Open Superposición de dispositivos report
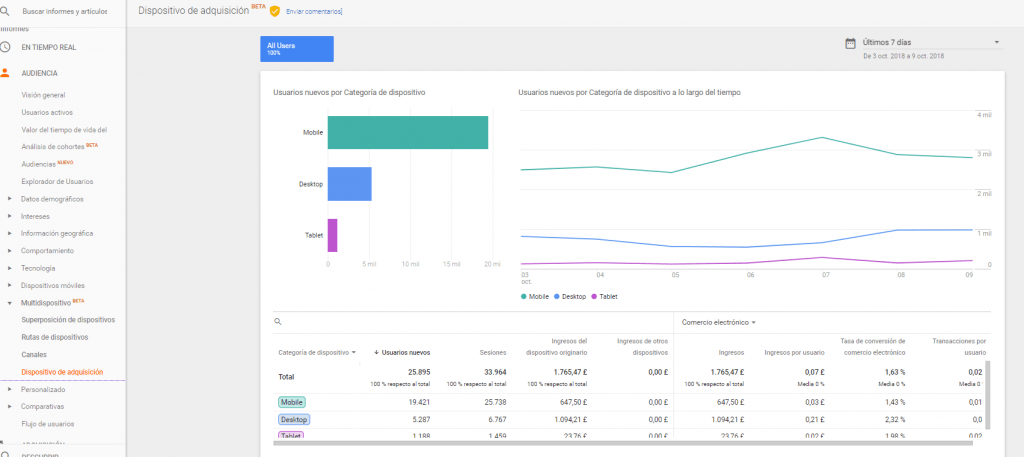 tap(68, 320)
